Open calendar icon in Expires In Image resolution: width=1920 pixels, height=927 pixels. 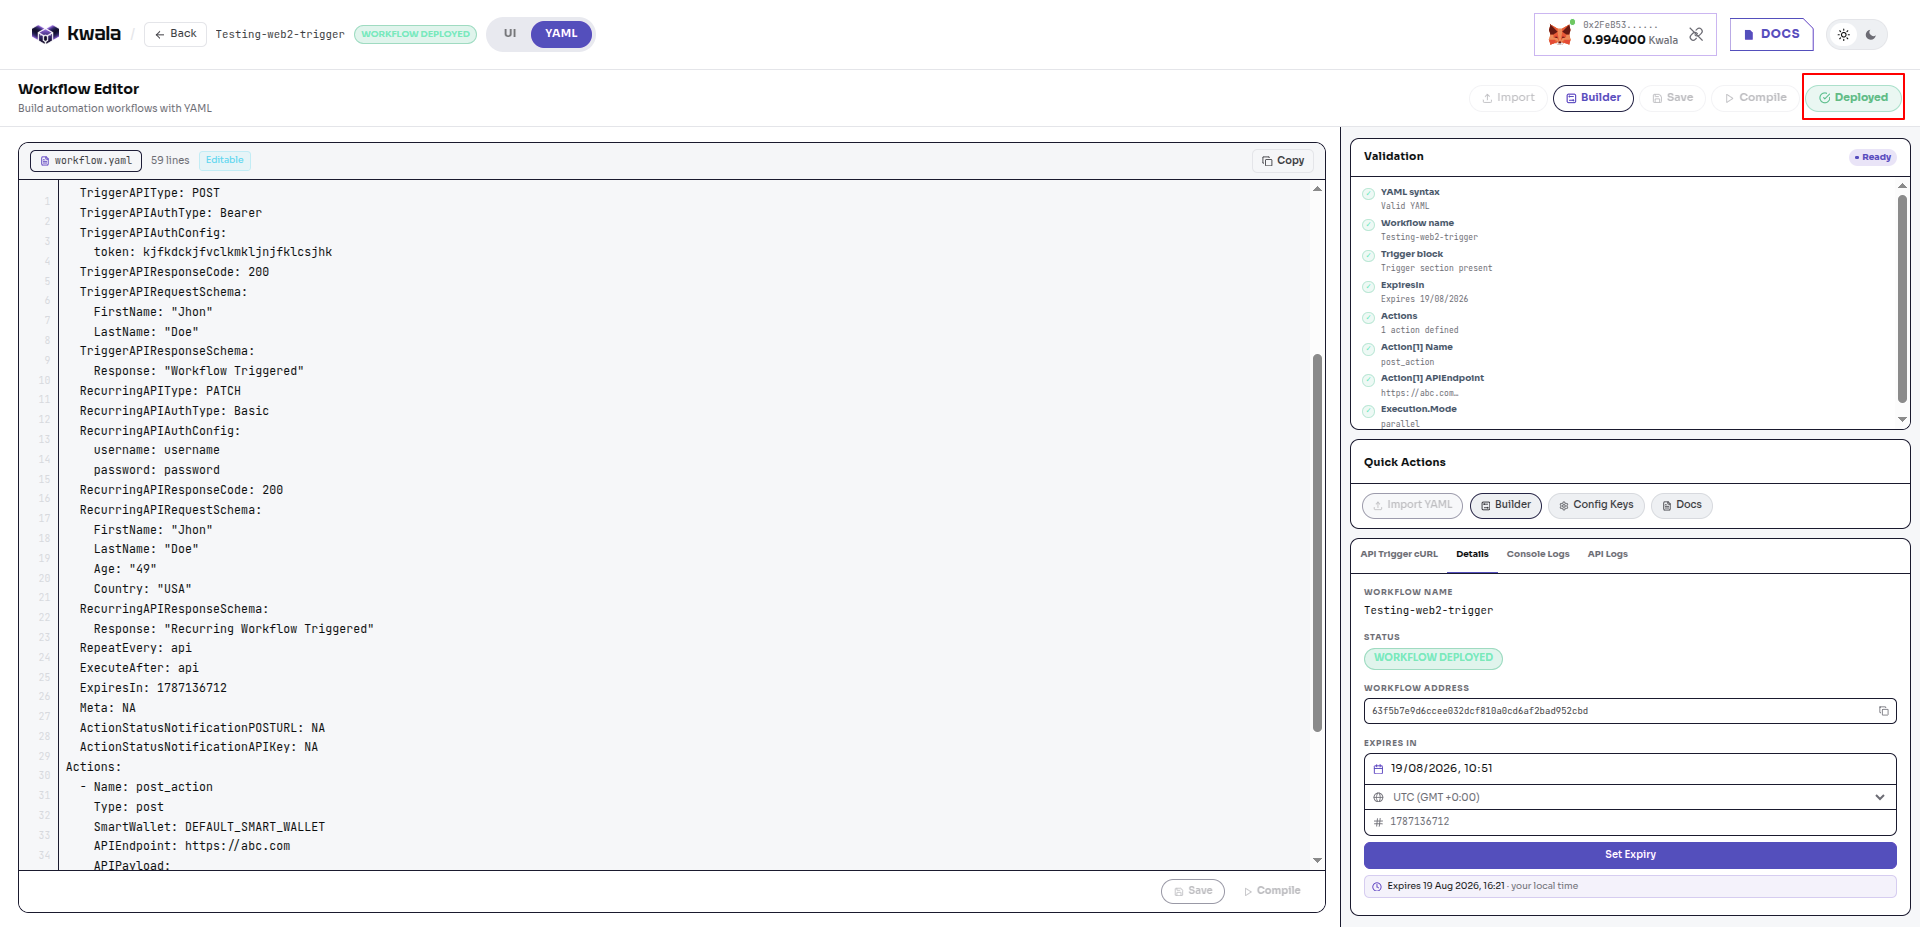(1378, 769)
